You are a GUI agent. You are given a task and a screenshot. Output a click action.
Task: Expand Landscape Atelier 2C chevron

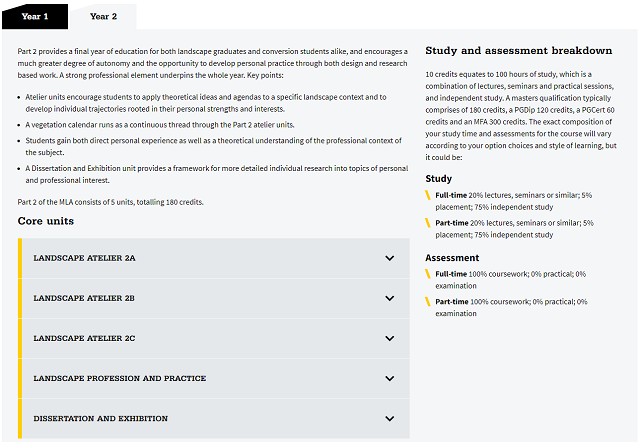(x=390, y=338)
